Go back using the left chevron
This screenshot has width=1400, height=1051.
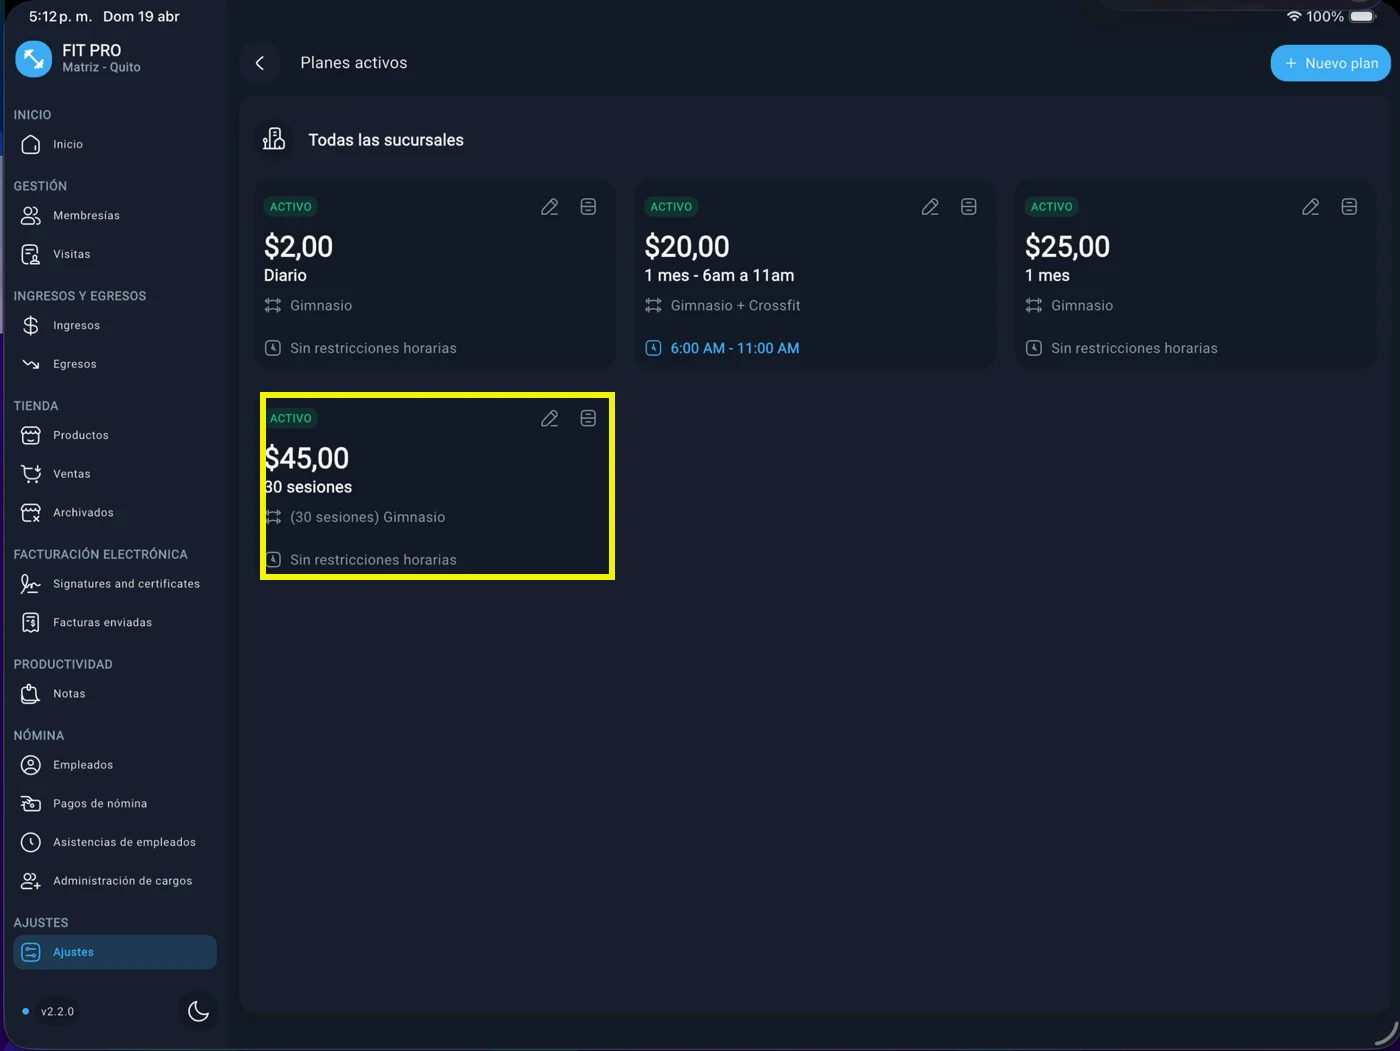click(260, 63)
